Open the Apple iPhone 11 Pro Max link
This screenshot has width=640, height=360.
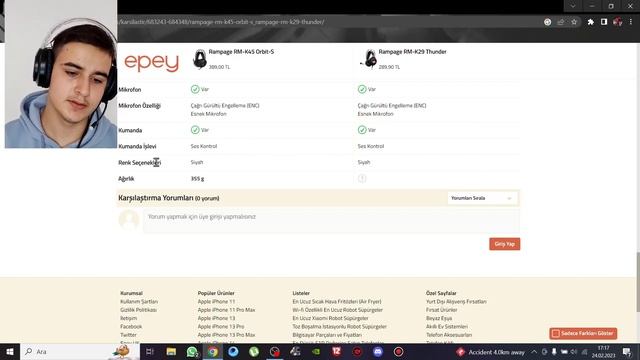click(x=227, y=310)
